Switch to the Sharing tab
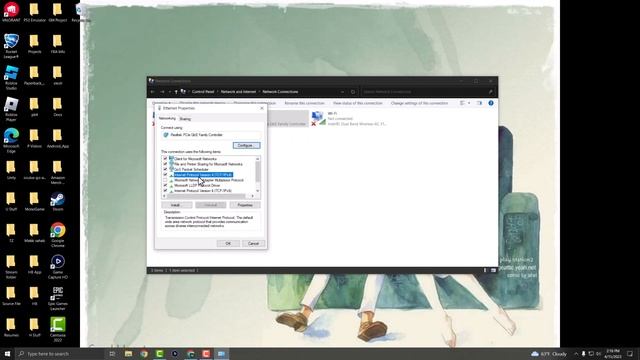Screen dimensions: 640x360 (x=185, y=119)
